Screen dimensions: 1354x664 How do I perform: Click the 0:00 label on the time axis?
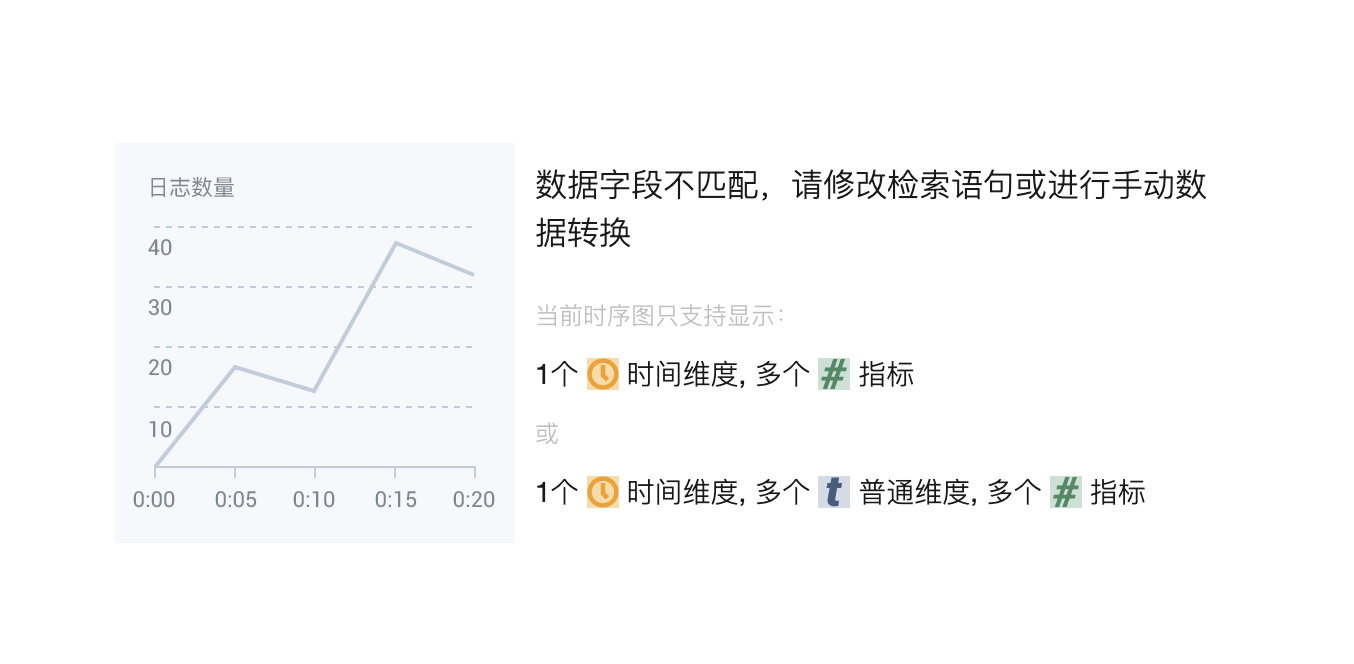coord(154,499)
